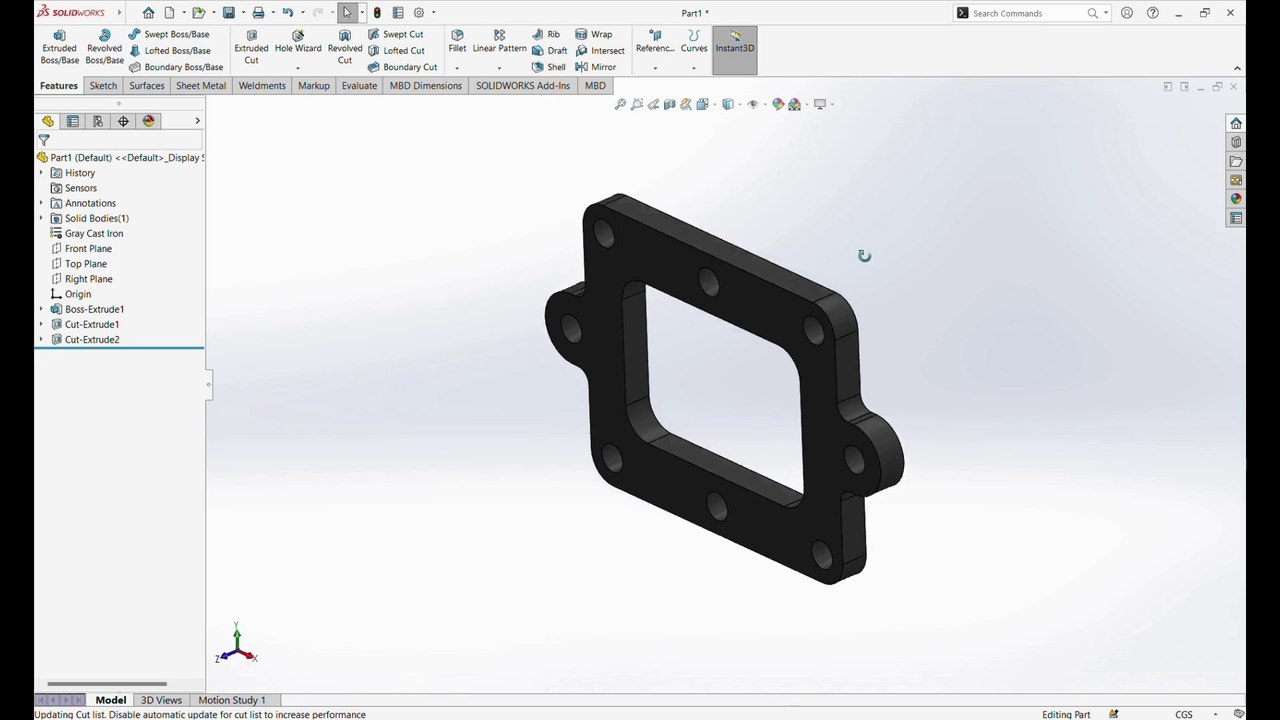
Task: Open the edit appearance color icon
Action: point(778,104)
